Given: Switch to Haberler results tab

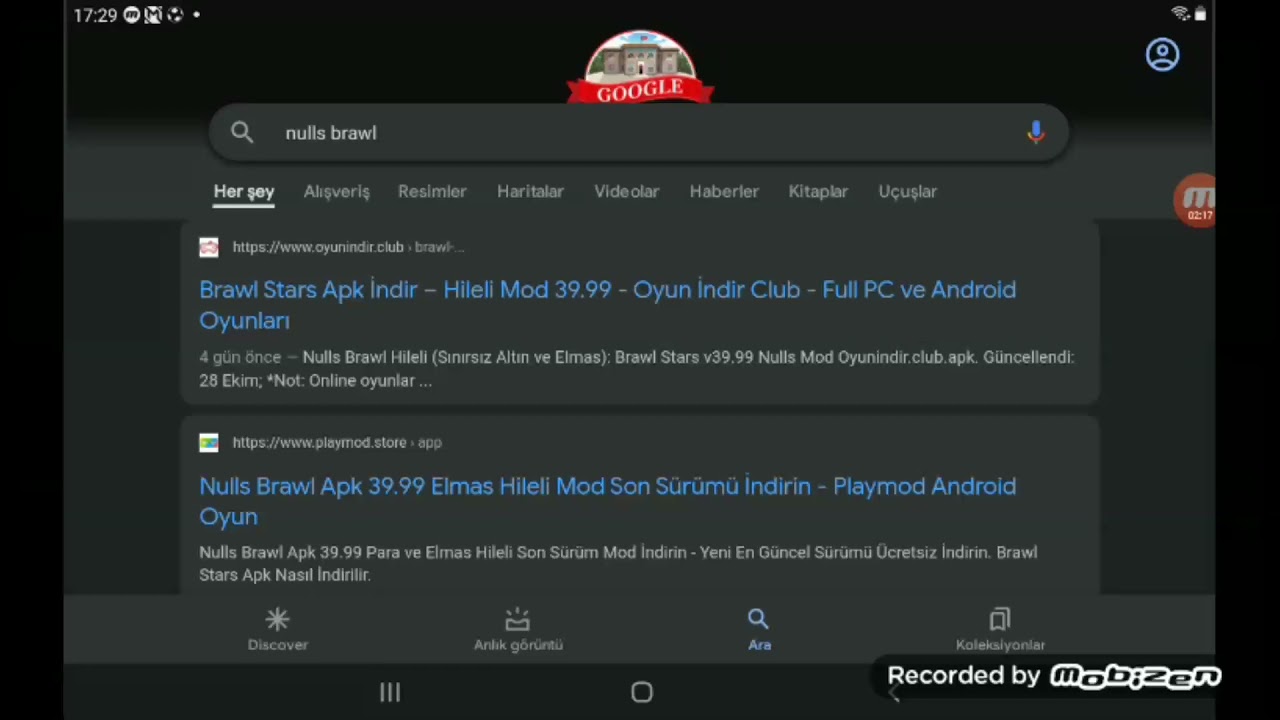Looking at the screenshot, I should pos(724,191).
